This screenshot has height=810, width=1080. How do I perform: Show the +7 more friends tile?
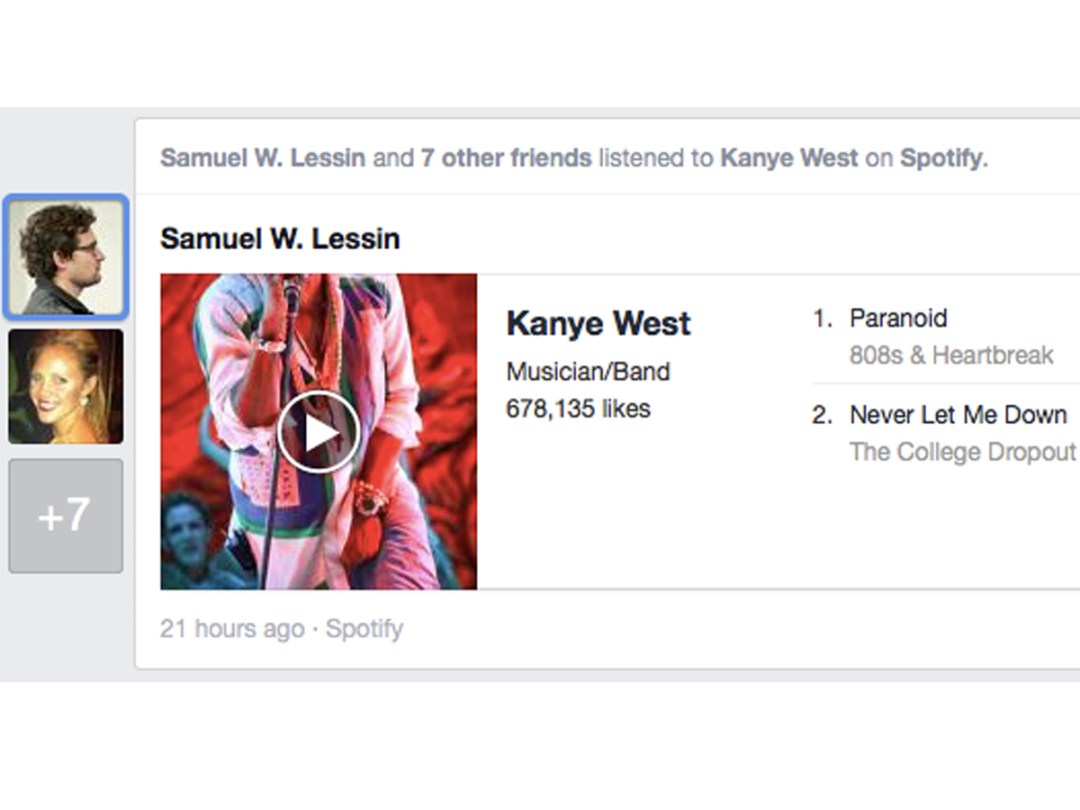tap(66, 516)
